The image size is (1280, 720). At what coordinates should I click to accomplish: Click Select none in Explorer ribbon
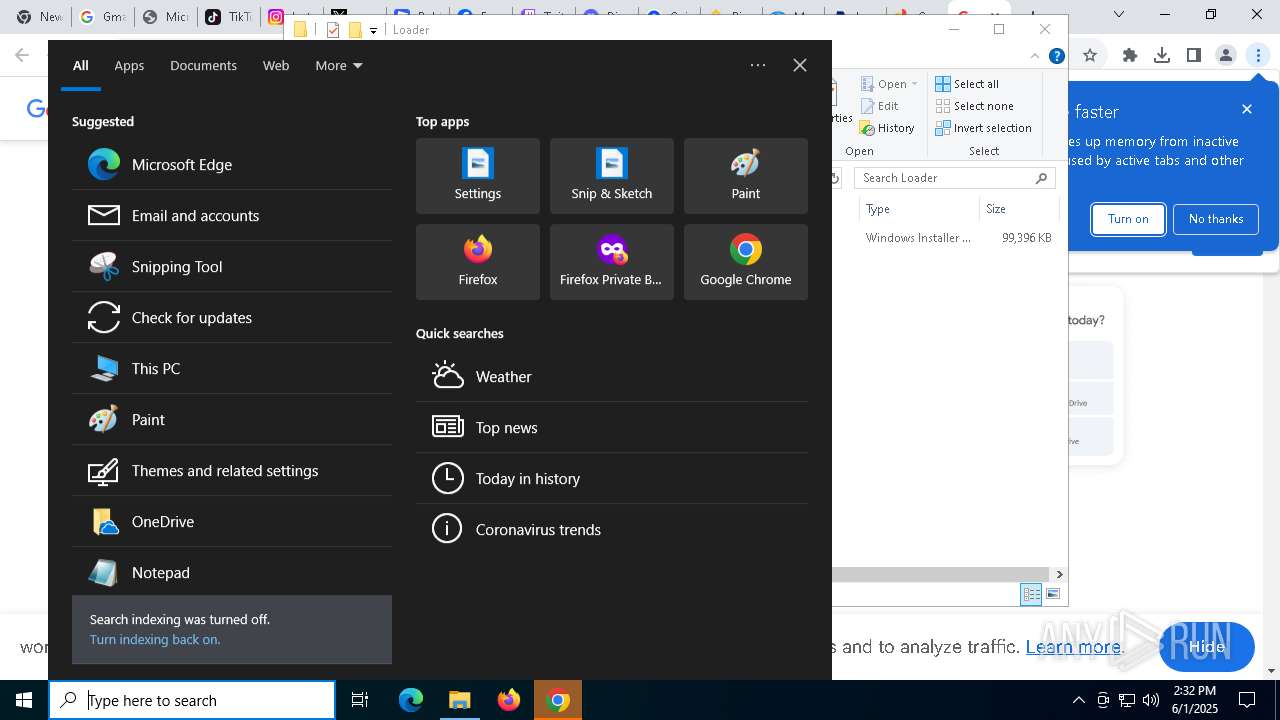tap(974, 106)
